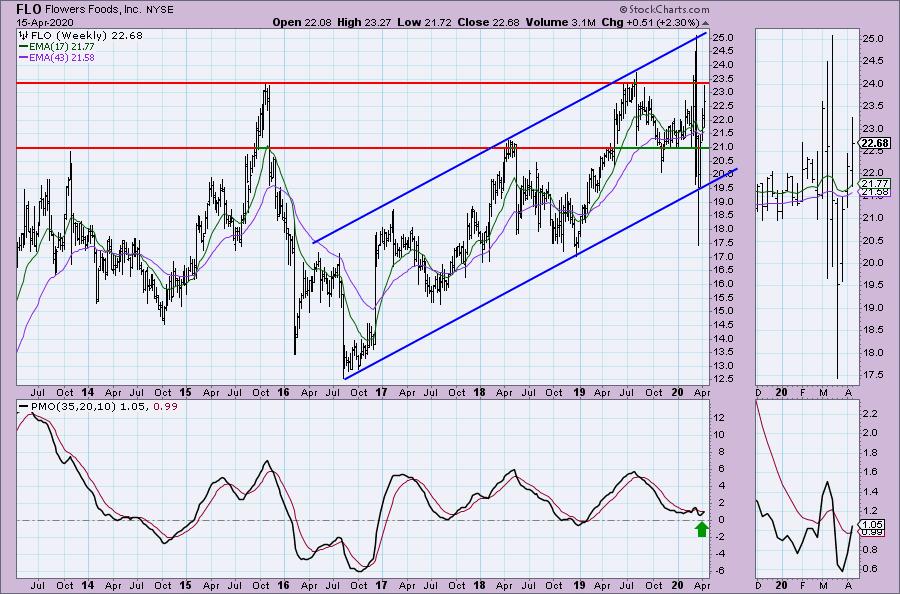Image resolution: width=900 pixels, height=594 pixels.
Task: Select the purple EMA(43) legend line swatch
Action: pyautogui.click(x=24, y=58)
